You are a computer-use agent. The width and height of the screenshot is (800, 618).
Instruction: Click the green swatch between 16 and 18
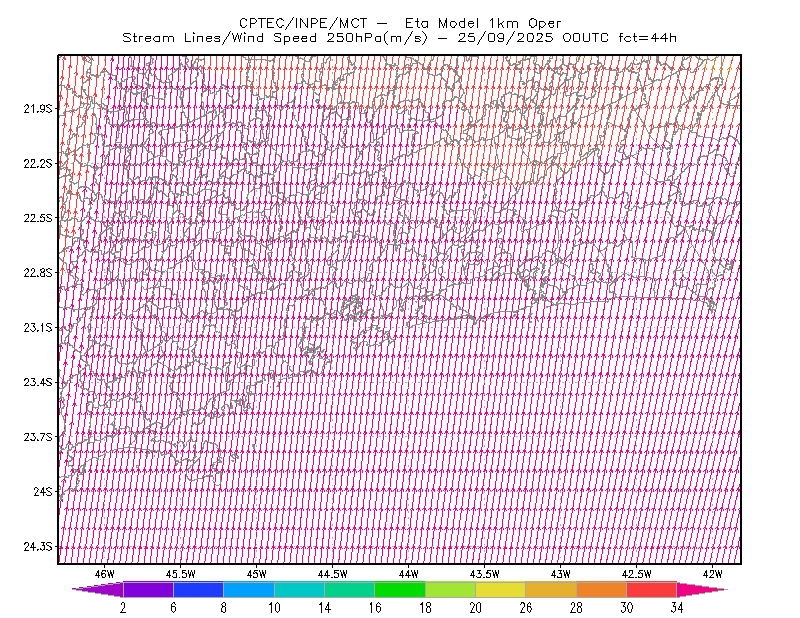[x=400, y=589]
